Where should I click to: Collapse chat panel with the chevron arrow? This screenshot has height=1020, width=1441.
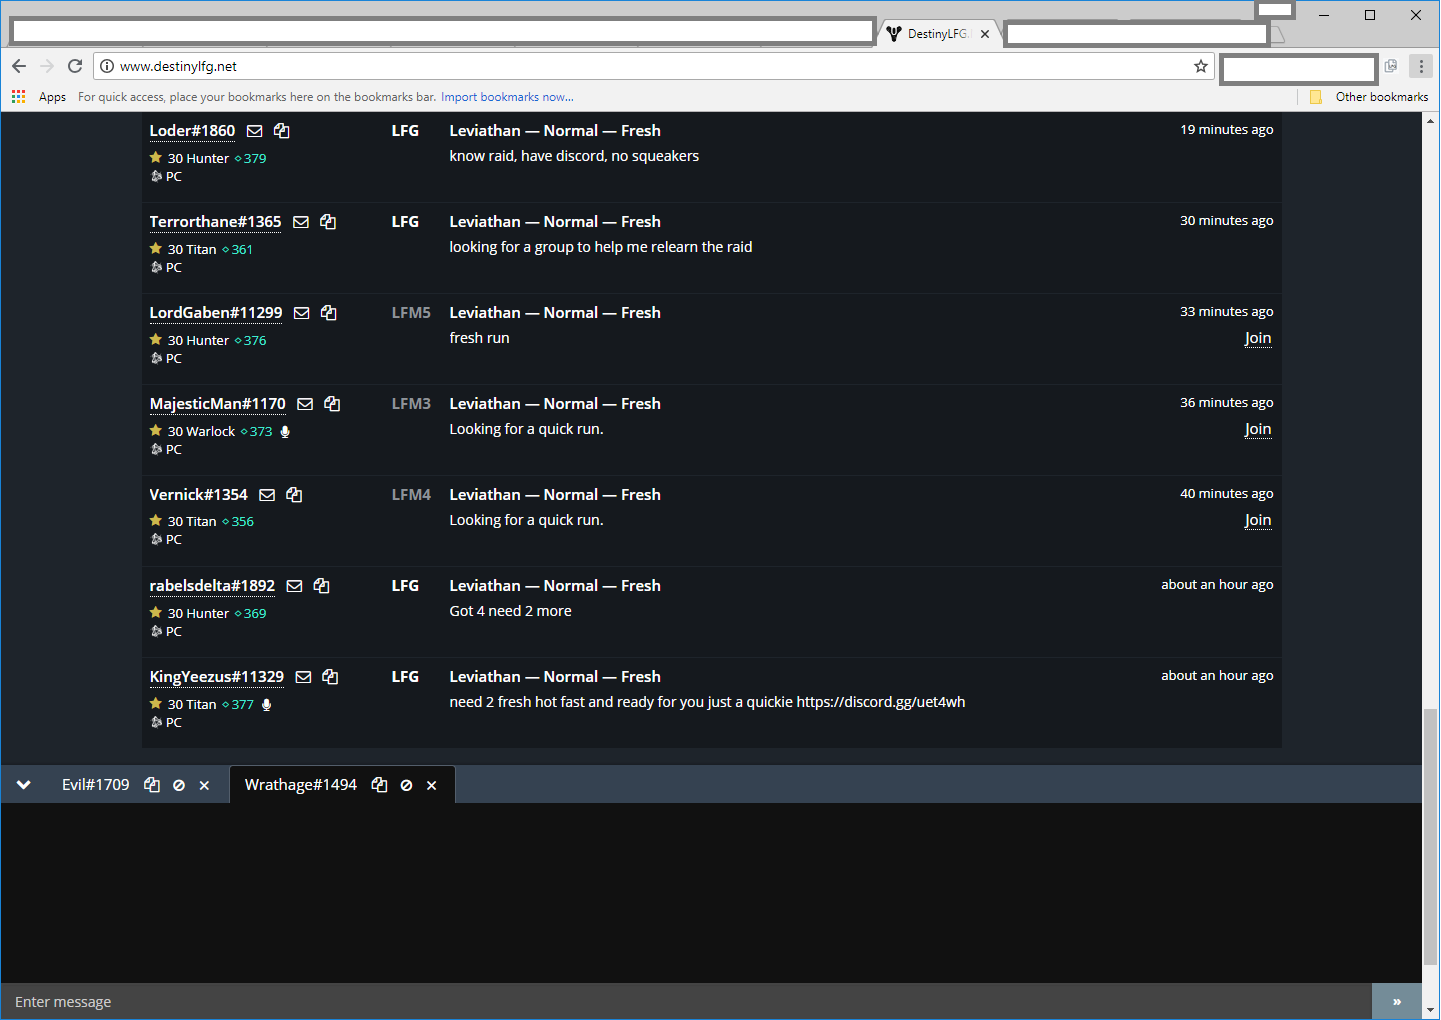[24, 785]
